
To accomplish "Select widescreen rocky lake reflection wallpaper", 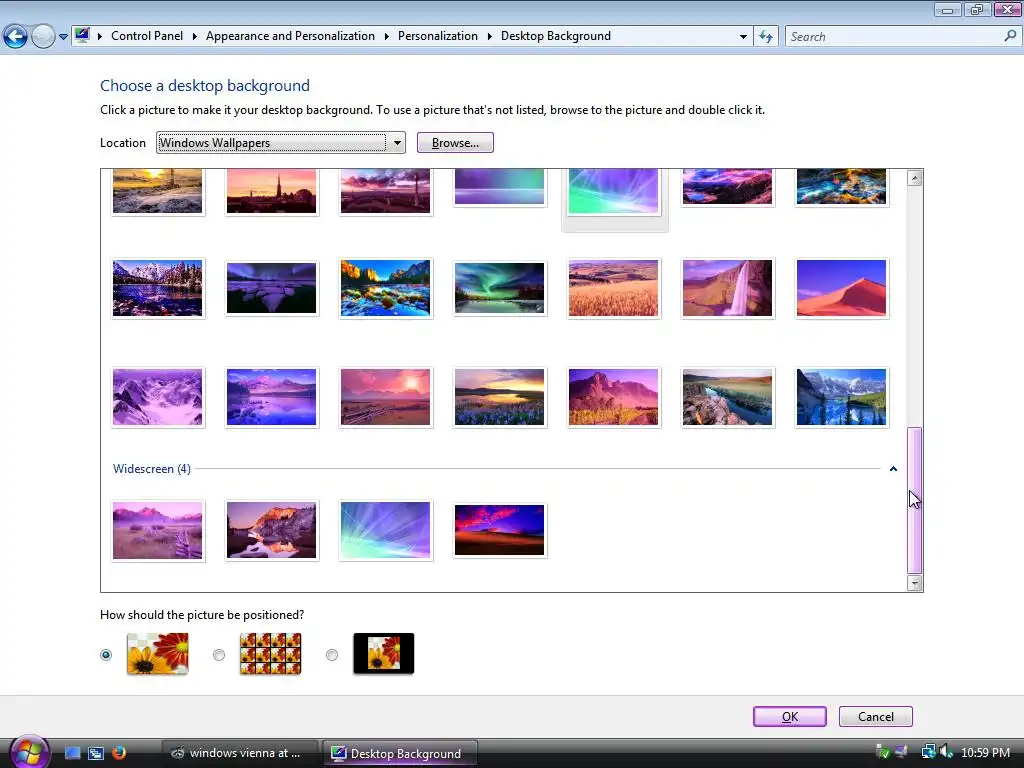I will tap(271, 530).
